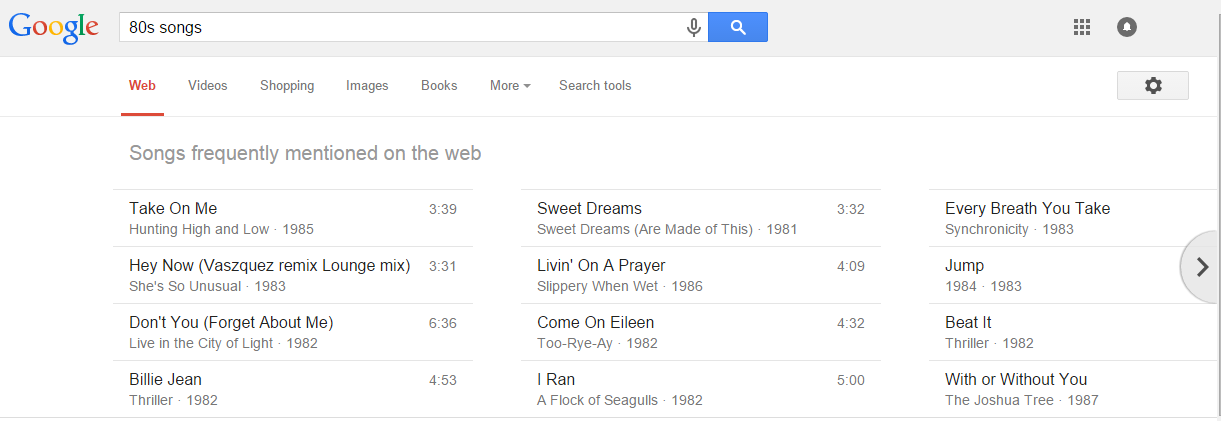1221x421 pixels.
Task: Click in the '80s songs' search field
Action: pyautogui.click(x=400, y=28)
